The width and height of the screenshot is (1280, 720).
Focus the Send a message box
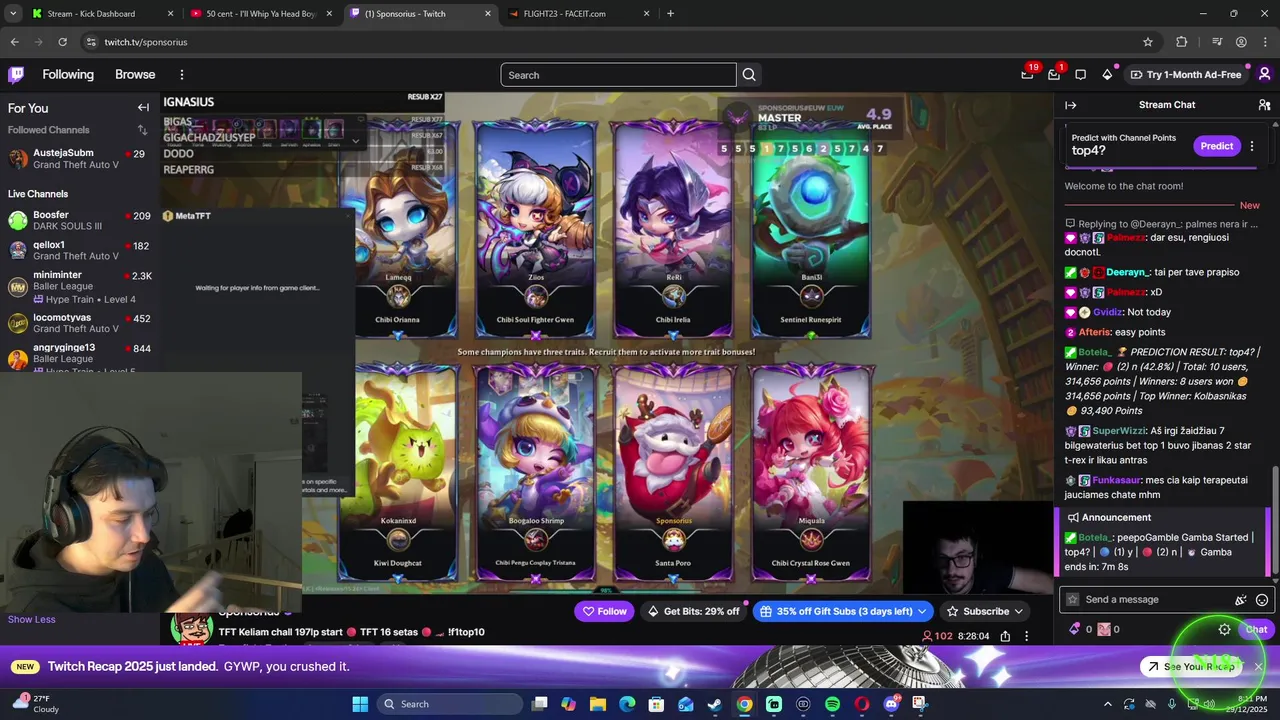point(1166,600)
